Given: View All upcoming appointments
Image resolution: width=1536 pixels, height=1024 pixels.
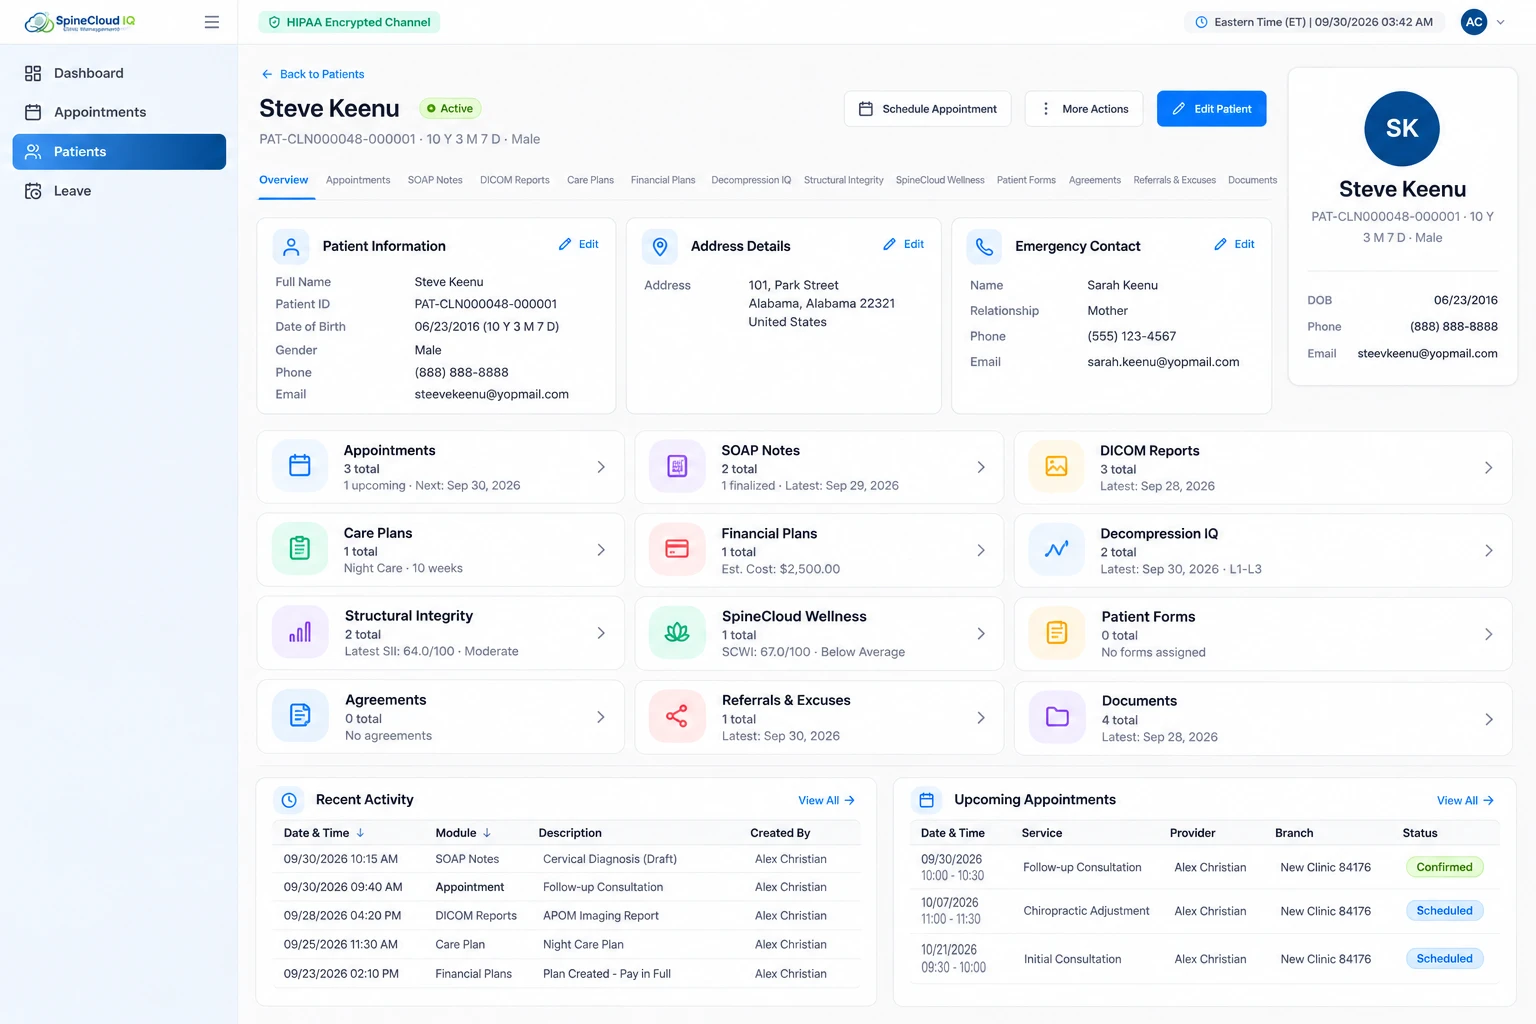Looking at the screenshot, I should coord(1465,801).
